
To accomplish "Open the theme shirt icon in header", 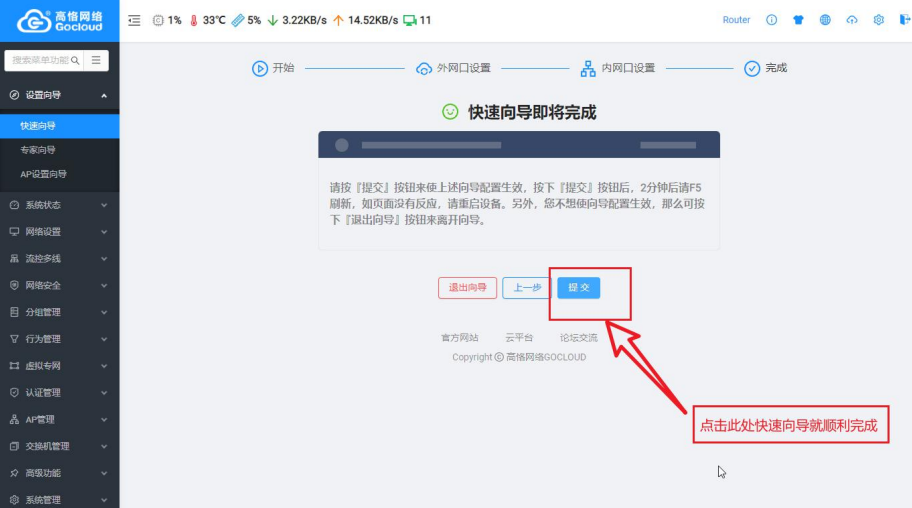I will point(798,20).
